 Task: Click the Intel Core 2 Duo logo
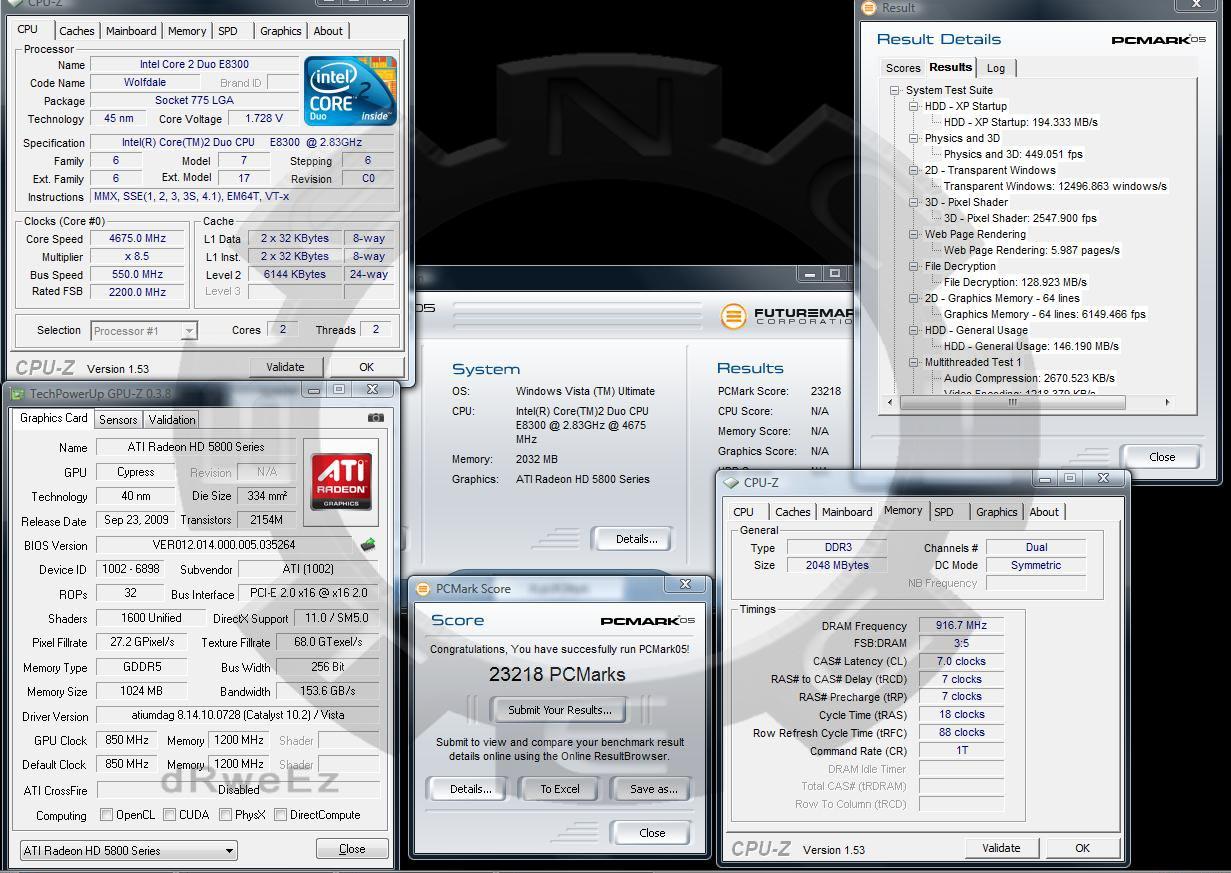[x=350, y=91]
